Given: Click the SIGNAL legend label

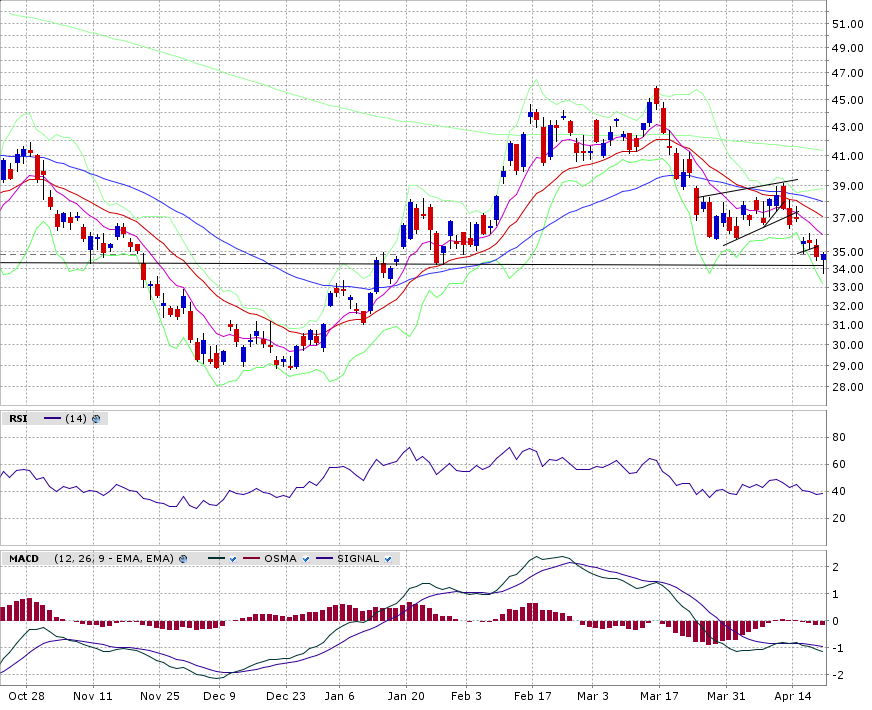Looking at the screenshot, I should (358, 559).
